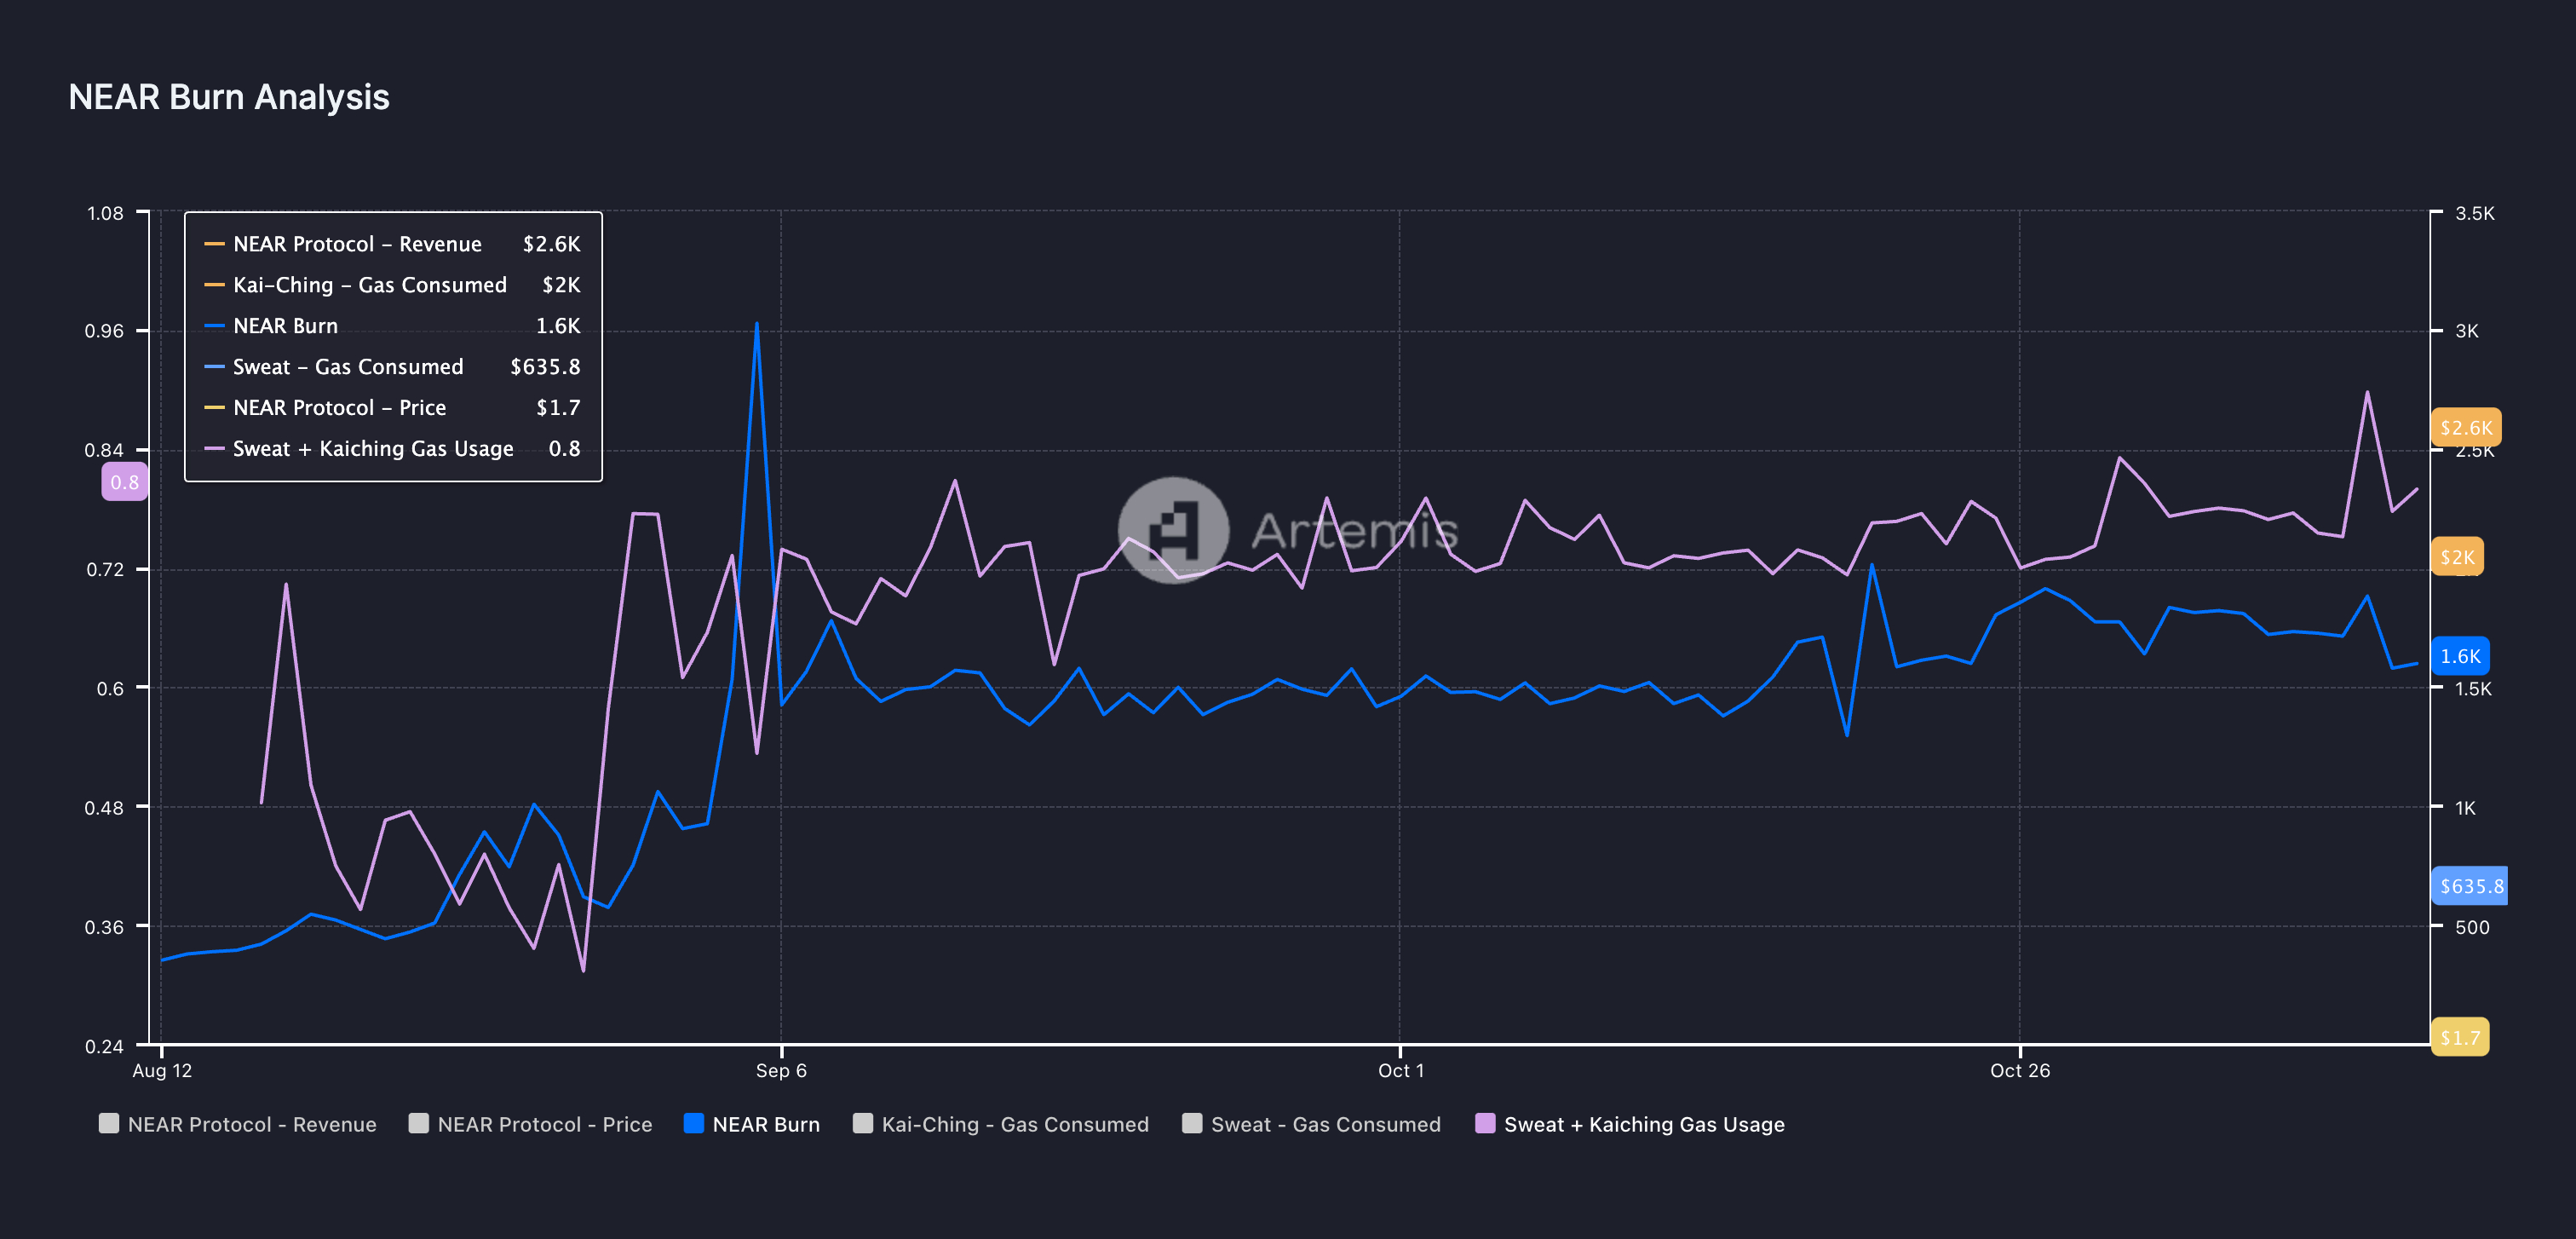Click the Kai-Ching - Gas Consumed legend label
This screenshot has width=2576, height=1239.
(1015, 1124)
